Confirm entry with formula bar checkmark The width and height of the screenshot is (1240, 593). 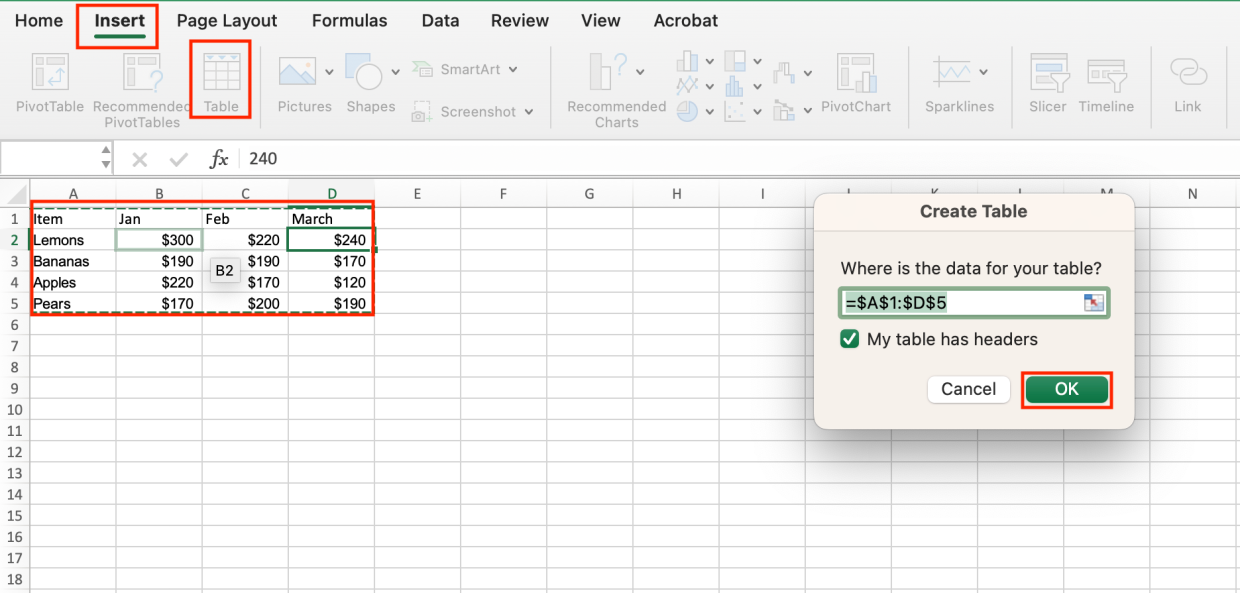click(x=179, y=159)
